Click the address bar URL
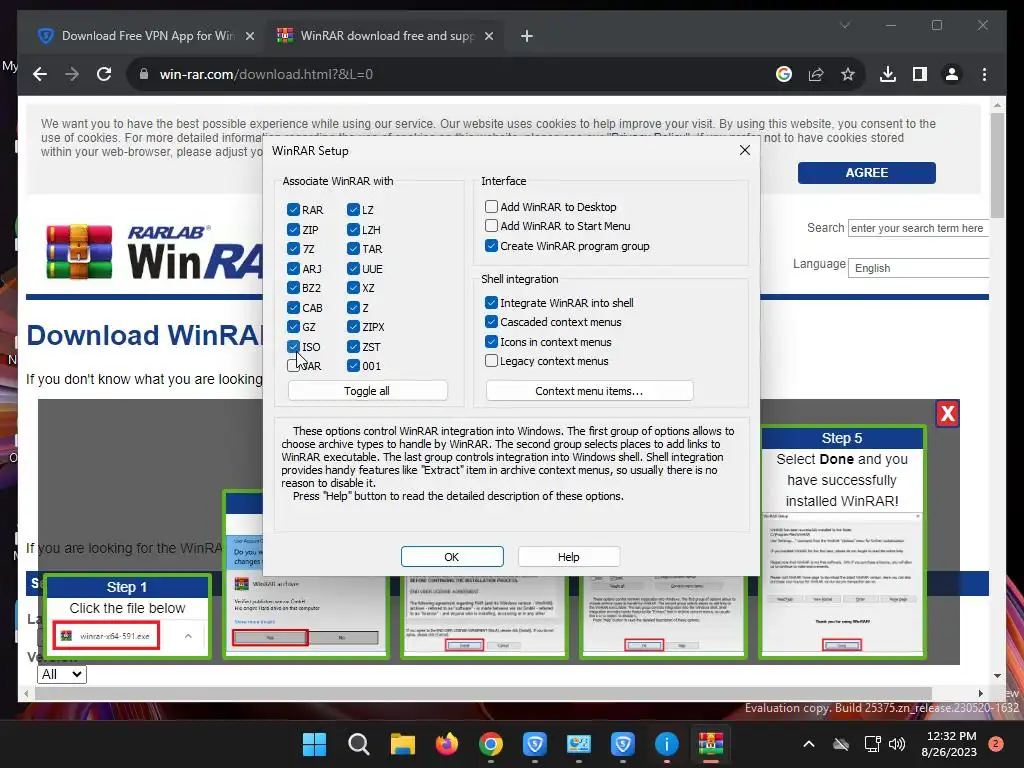Viewport: 1024px width, 768px height. click(266, 74)
